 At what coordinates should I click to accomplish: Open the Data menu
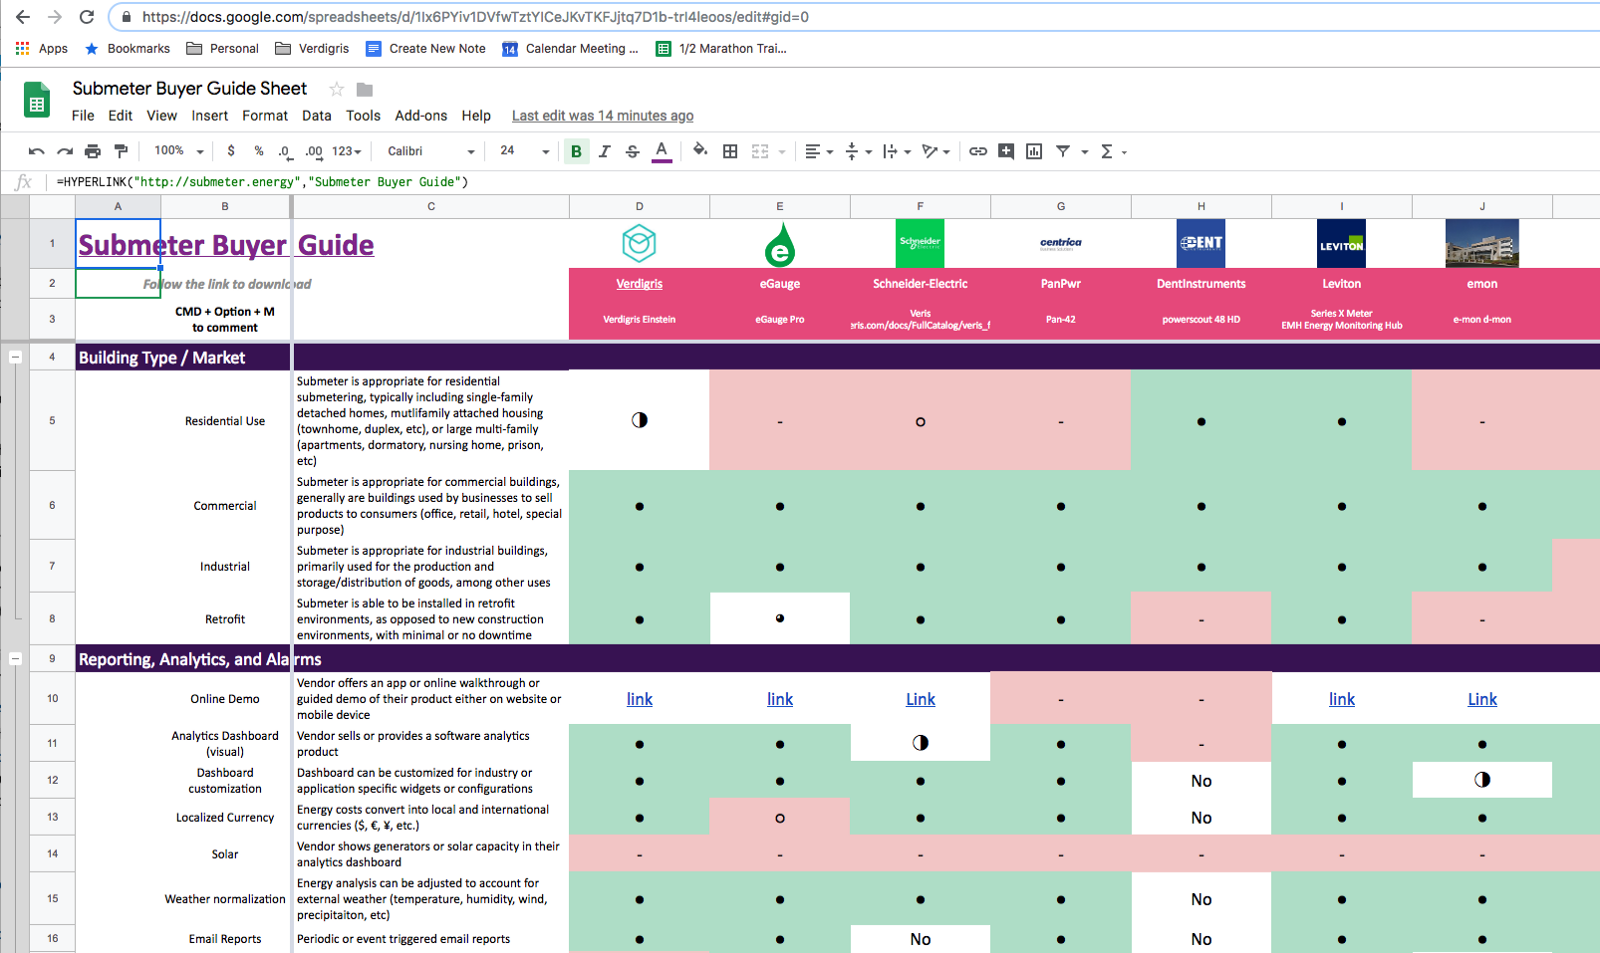317,115
